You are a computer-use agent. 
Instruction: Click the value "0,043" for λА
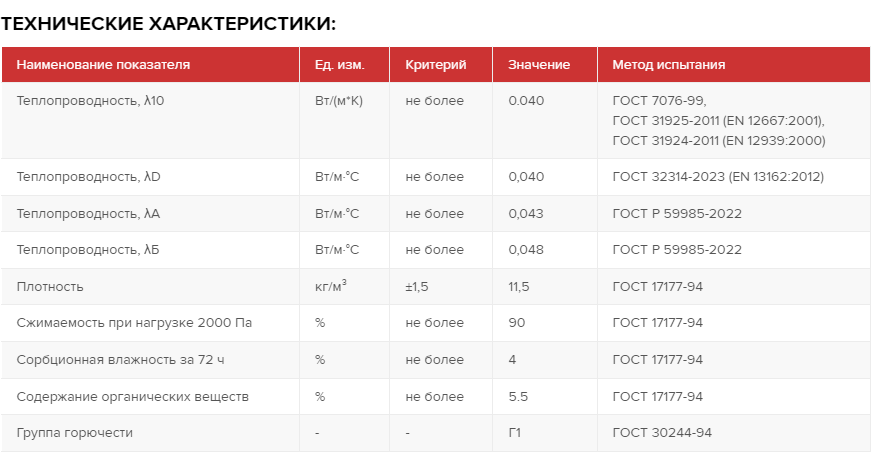[526, 213]
